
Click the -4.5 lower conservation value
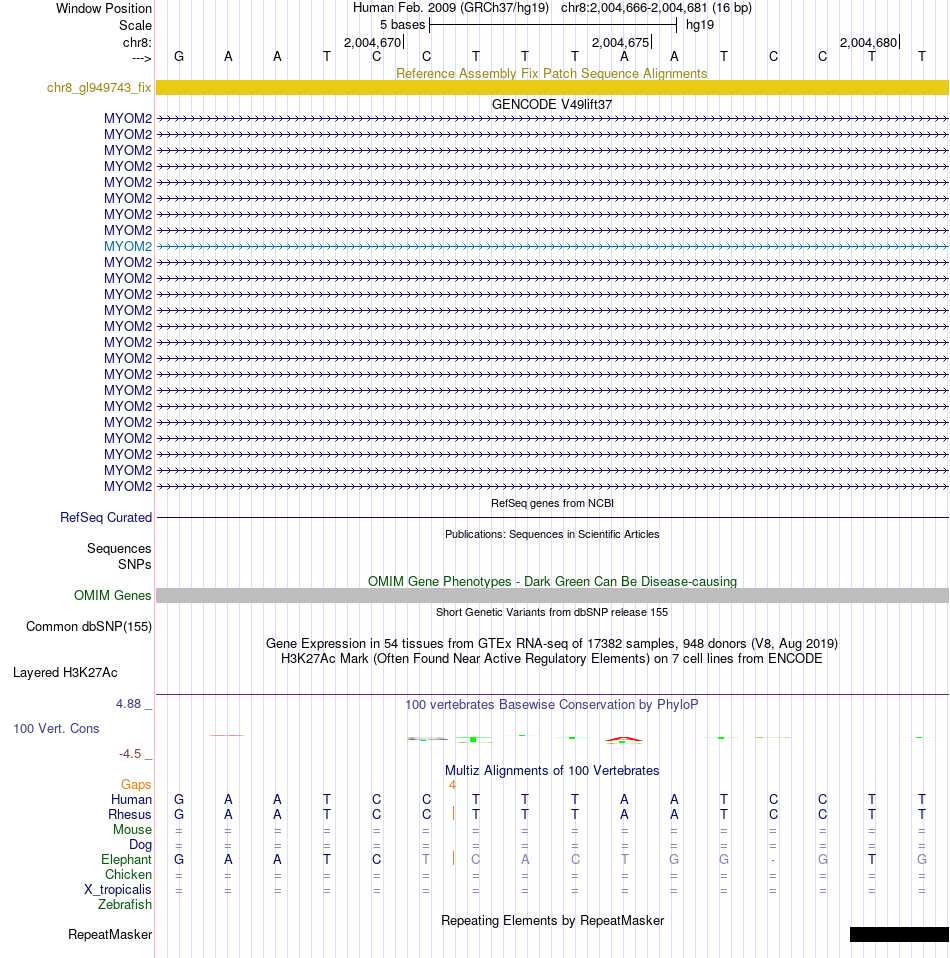[x=130, y=754]
